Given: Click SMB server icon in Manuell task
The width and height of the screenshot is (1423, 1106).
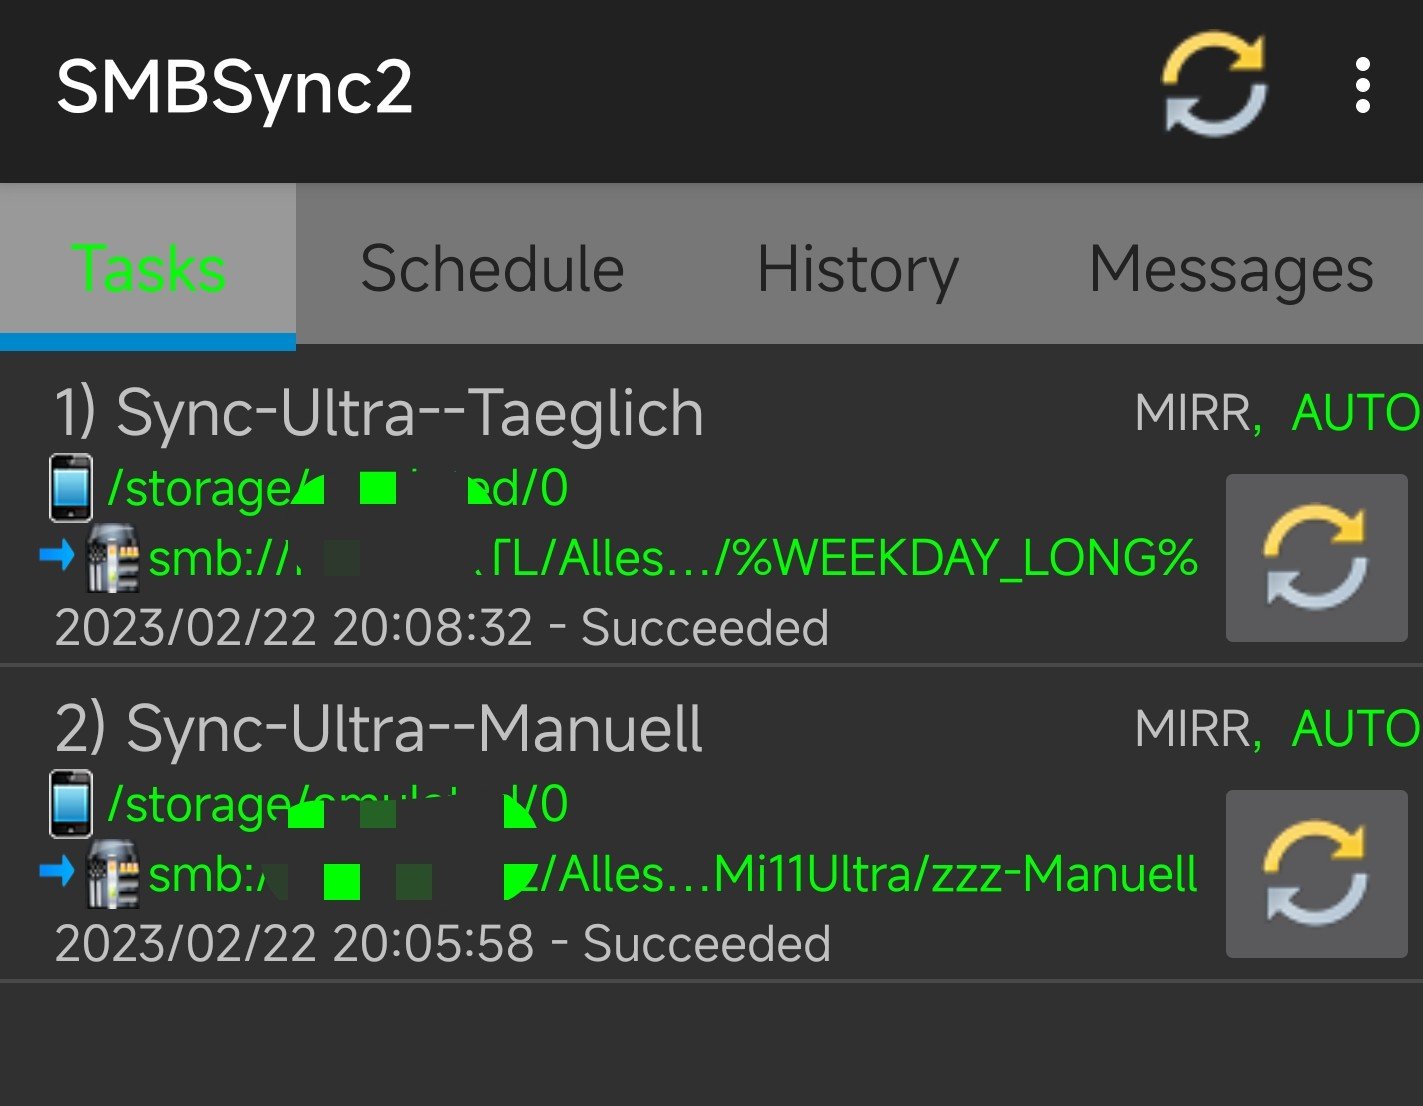Looking at the screenshot, I should pyautogui.click(x=112, y=873).
